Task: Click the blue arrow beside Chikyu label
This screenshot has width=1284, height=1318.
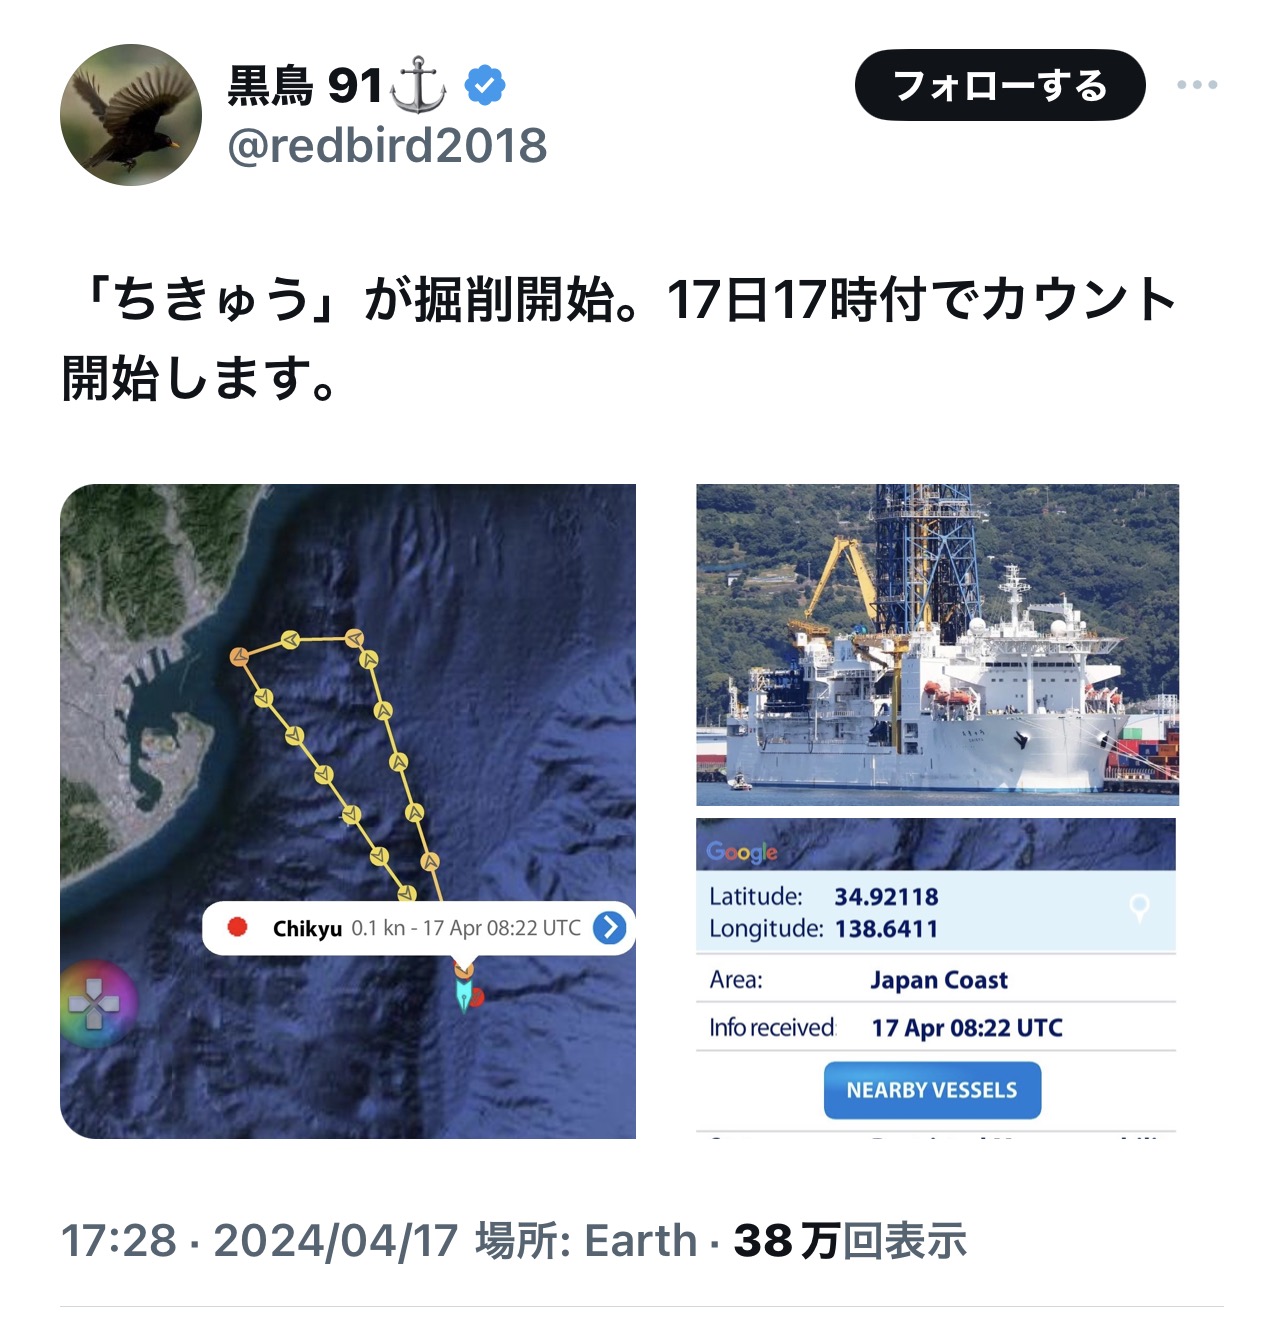Action: coord(610,928)
